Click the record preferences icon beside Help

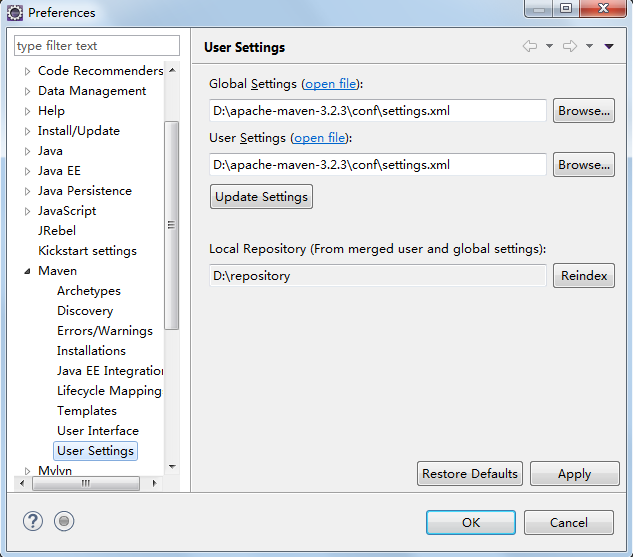pos(64,521)
